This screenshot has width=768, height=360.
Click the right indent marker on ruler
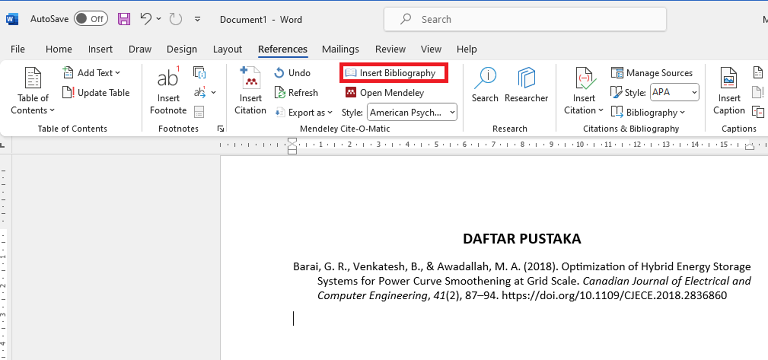[x=750, y=146]
